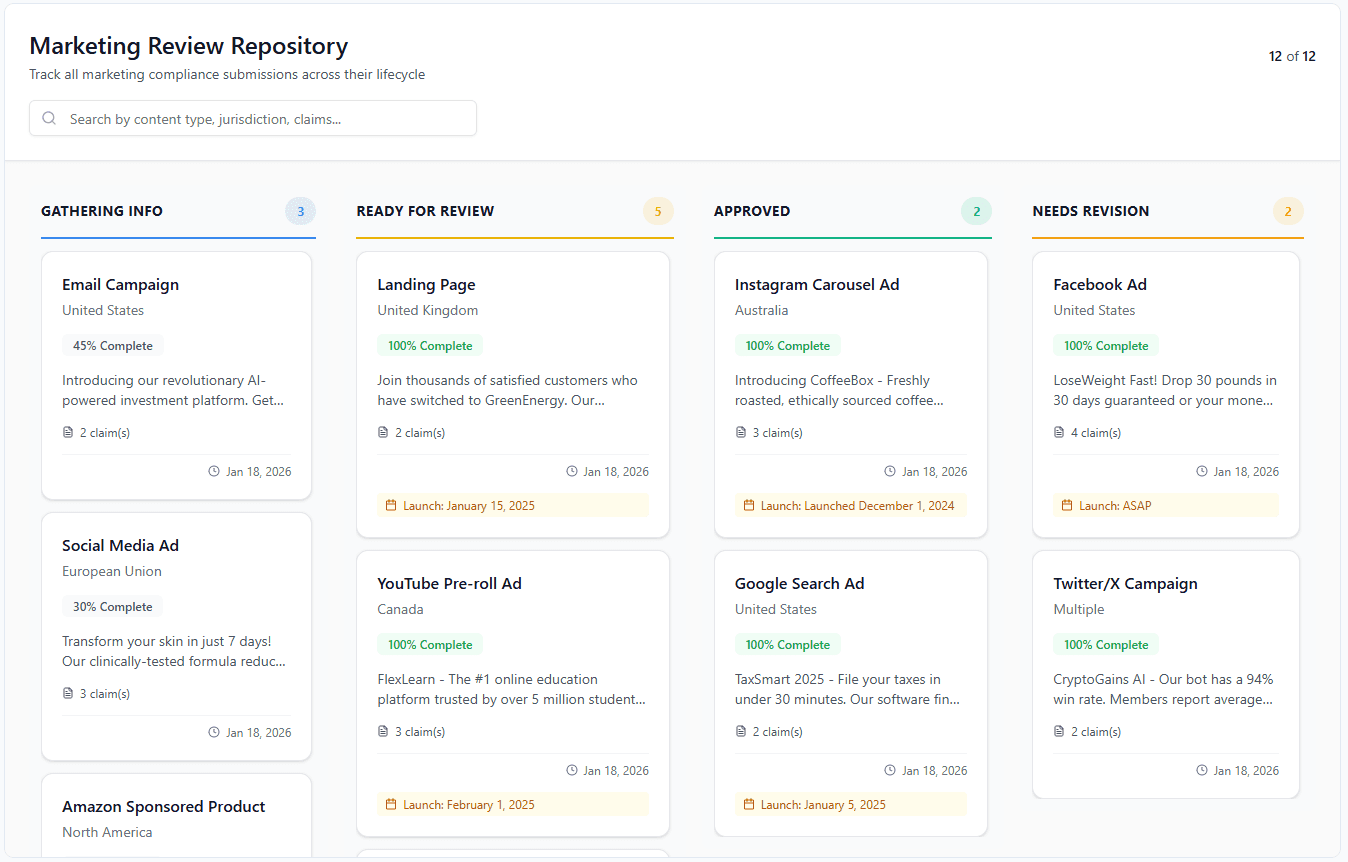The width and height of the screenshot is (1348, 862).
Task: Open the Instagram Carousel Ad card
Action: (851, 394)
